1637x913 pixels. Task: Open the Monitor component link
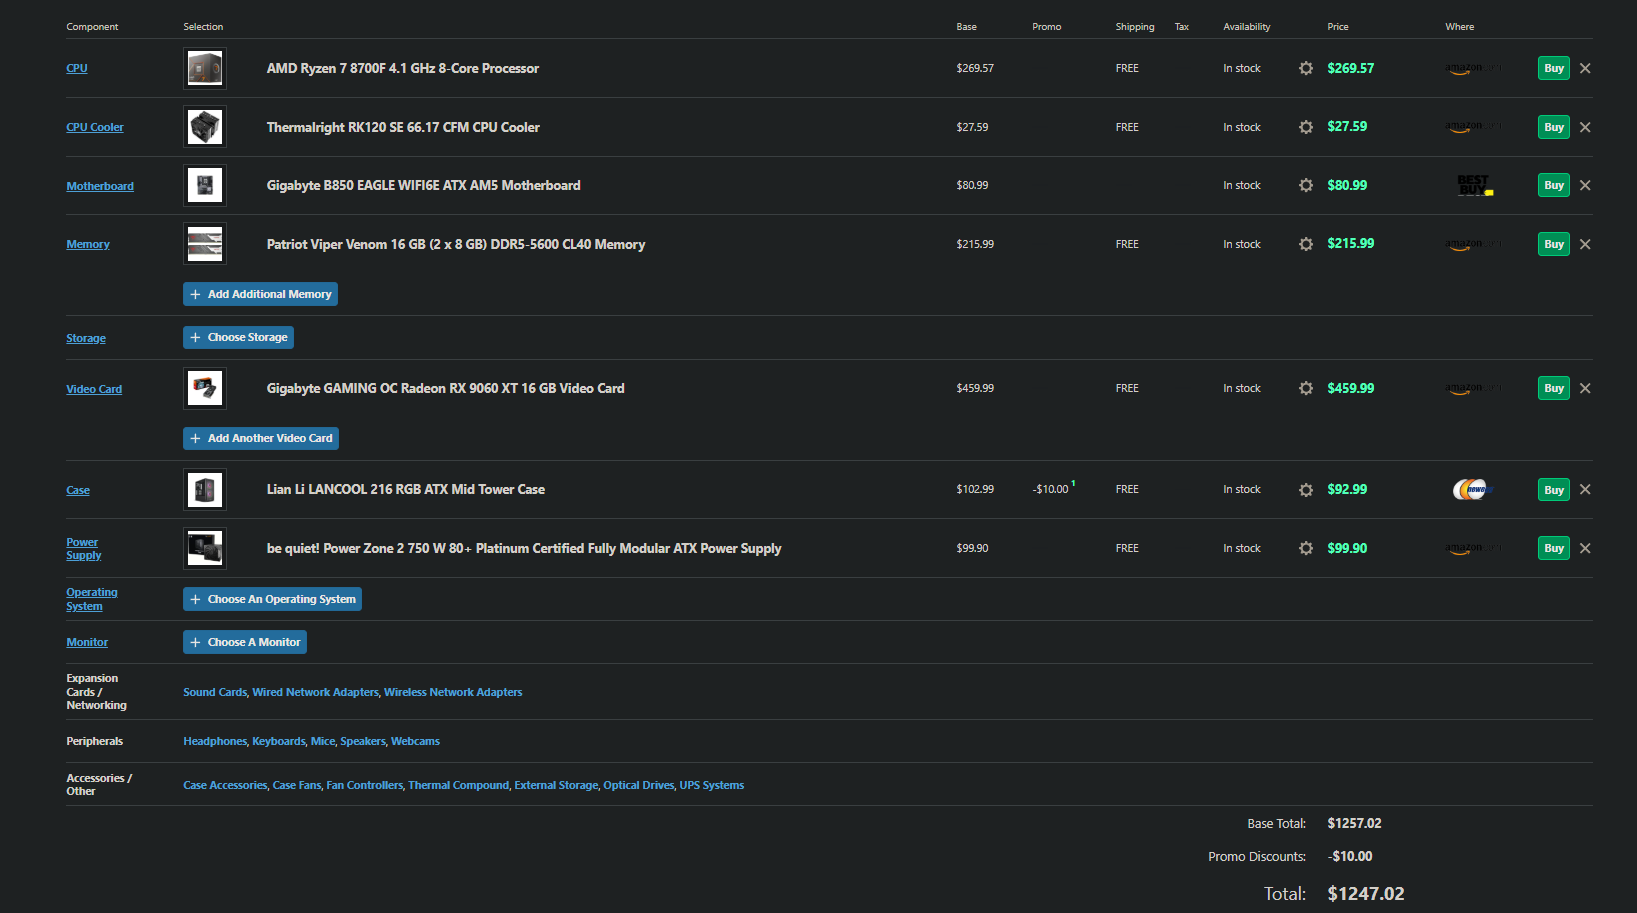coord(87,642)
